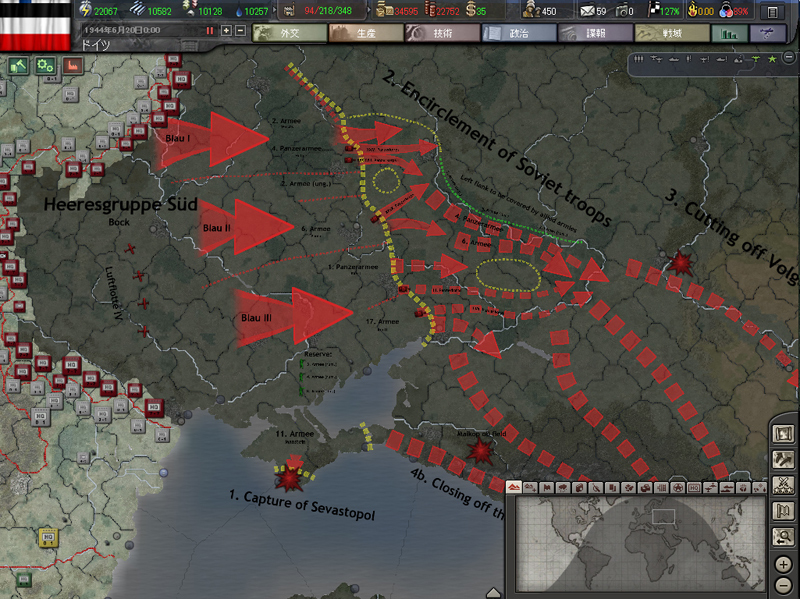The image size is (800, 599).
Task: Toggle the aircraft filter in outliner bar
Action: coord(657,59)
